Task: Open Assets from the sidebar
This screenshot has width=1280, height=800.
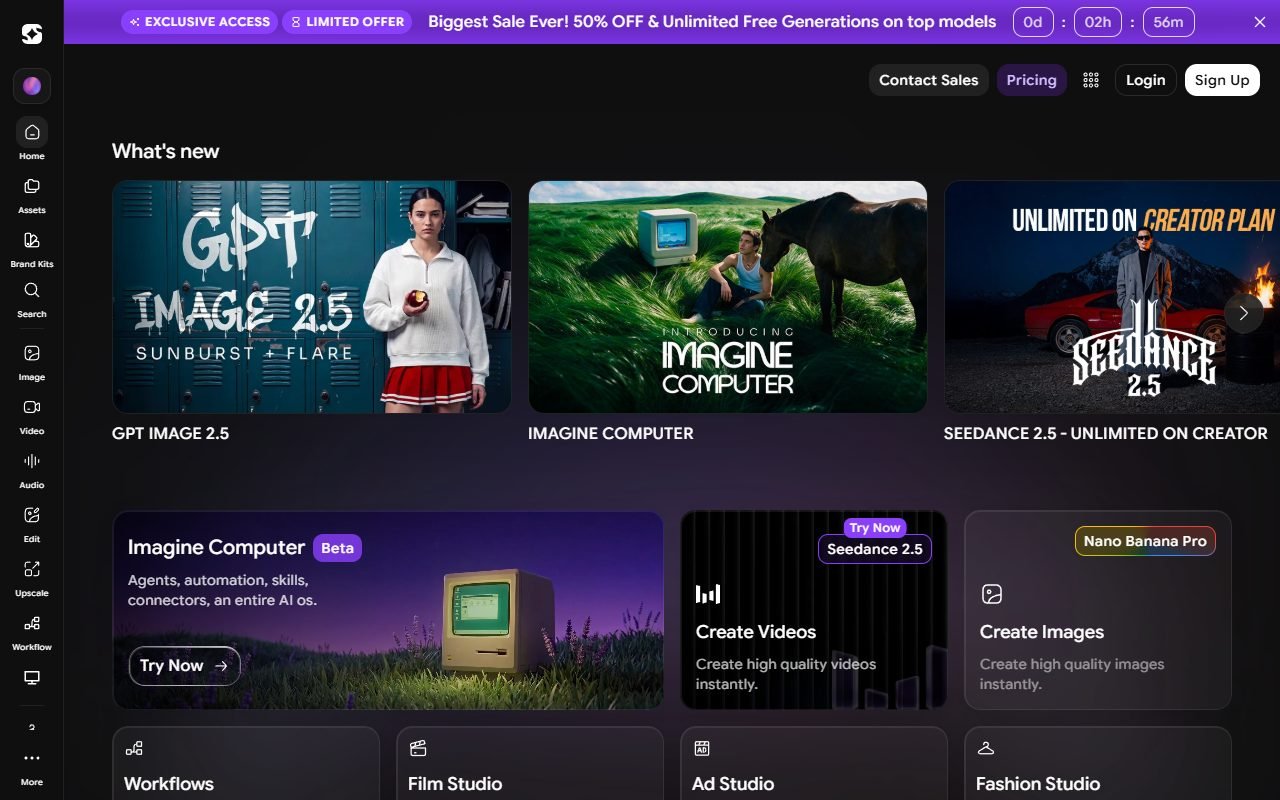Action: [x=32, y=196]
